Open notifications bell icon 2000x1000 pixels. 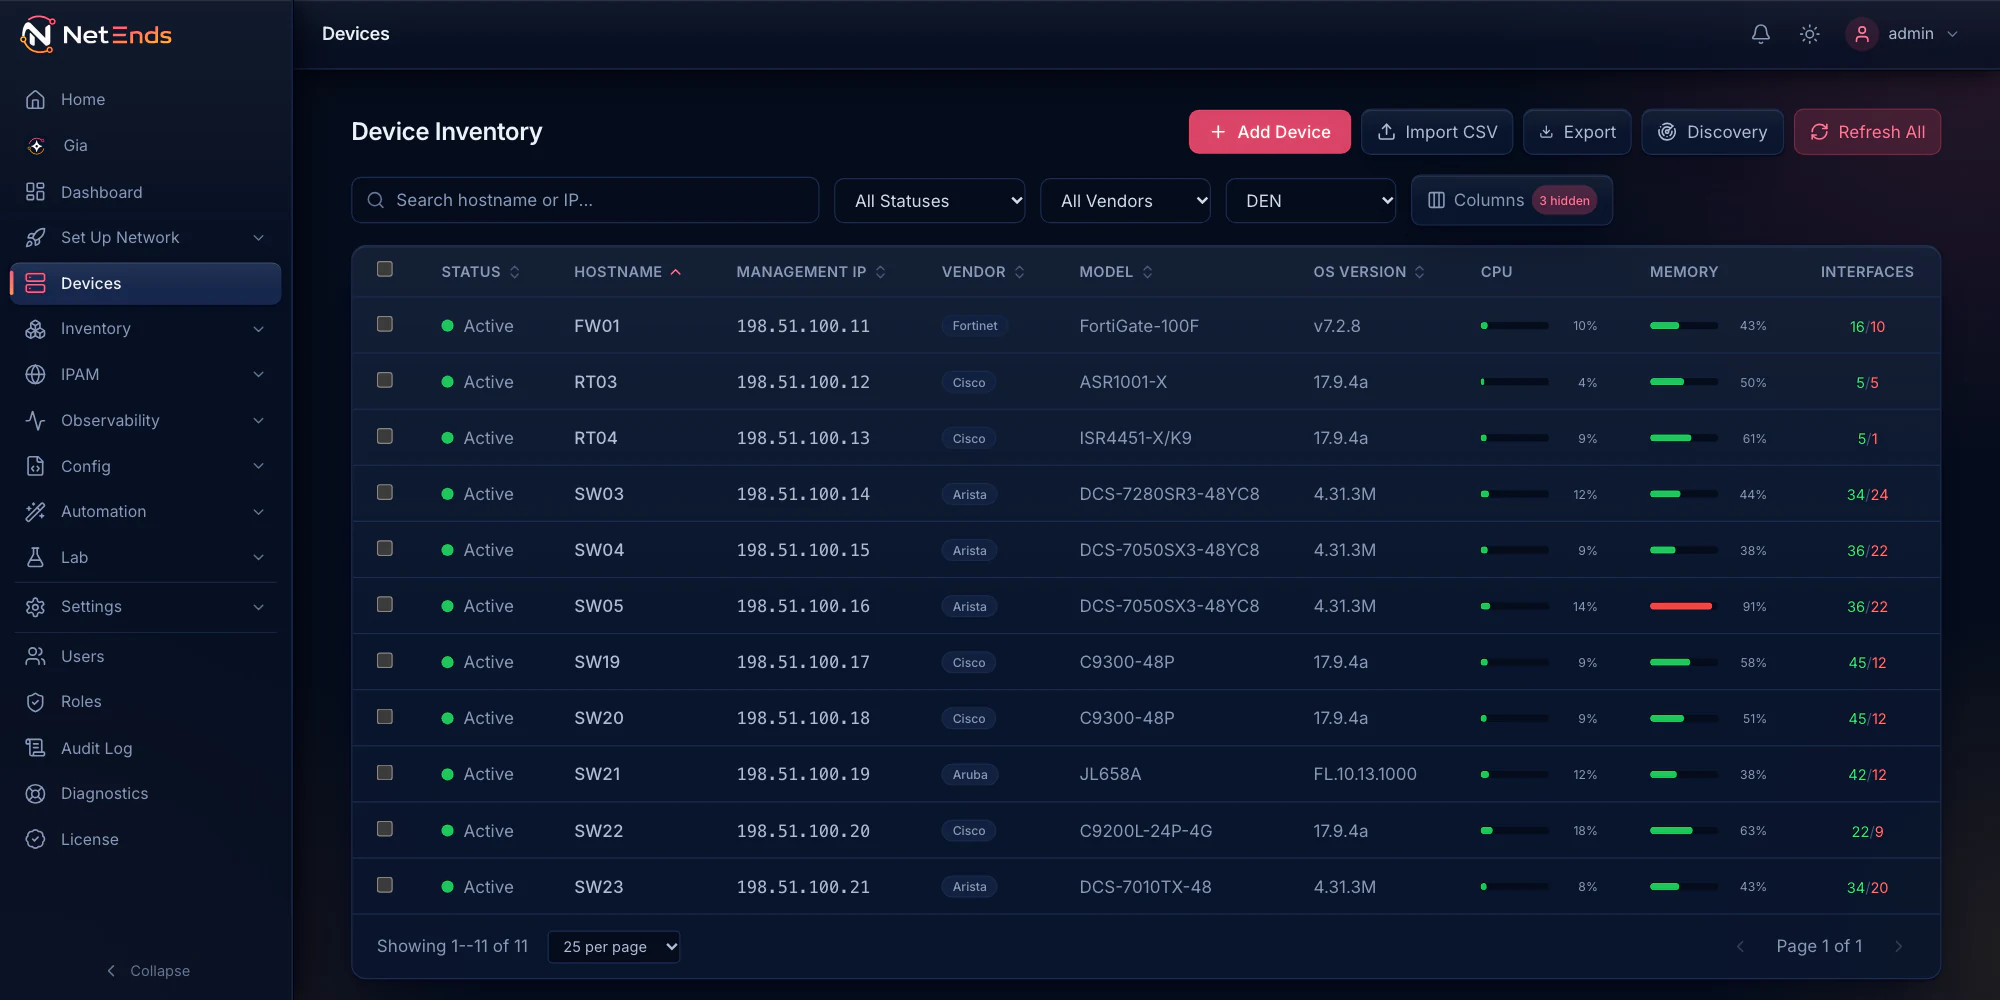(x=1761, y=34)
